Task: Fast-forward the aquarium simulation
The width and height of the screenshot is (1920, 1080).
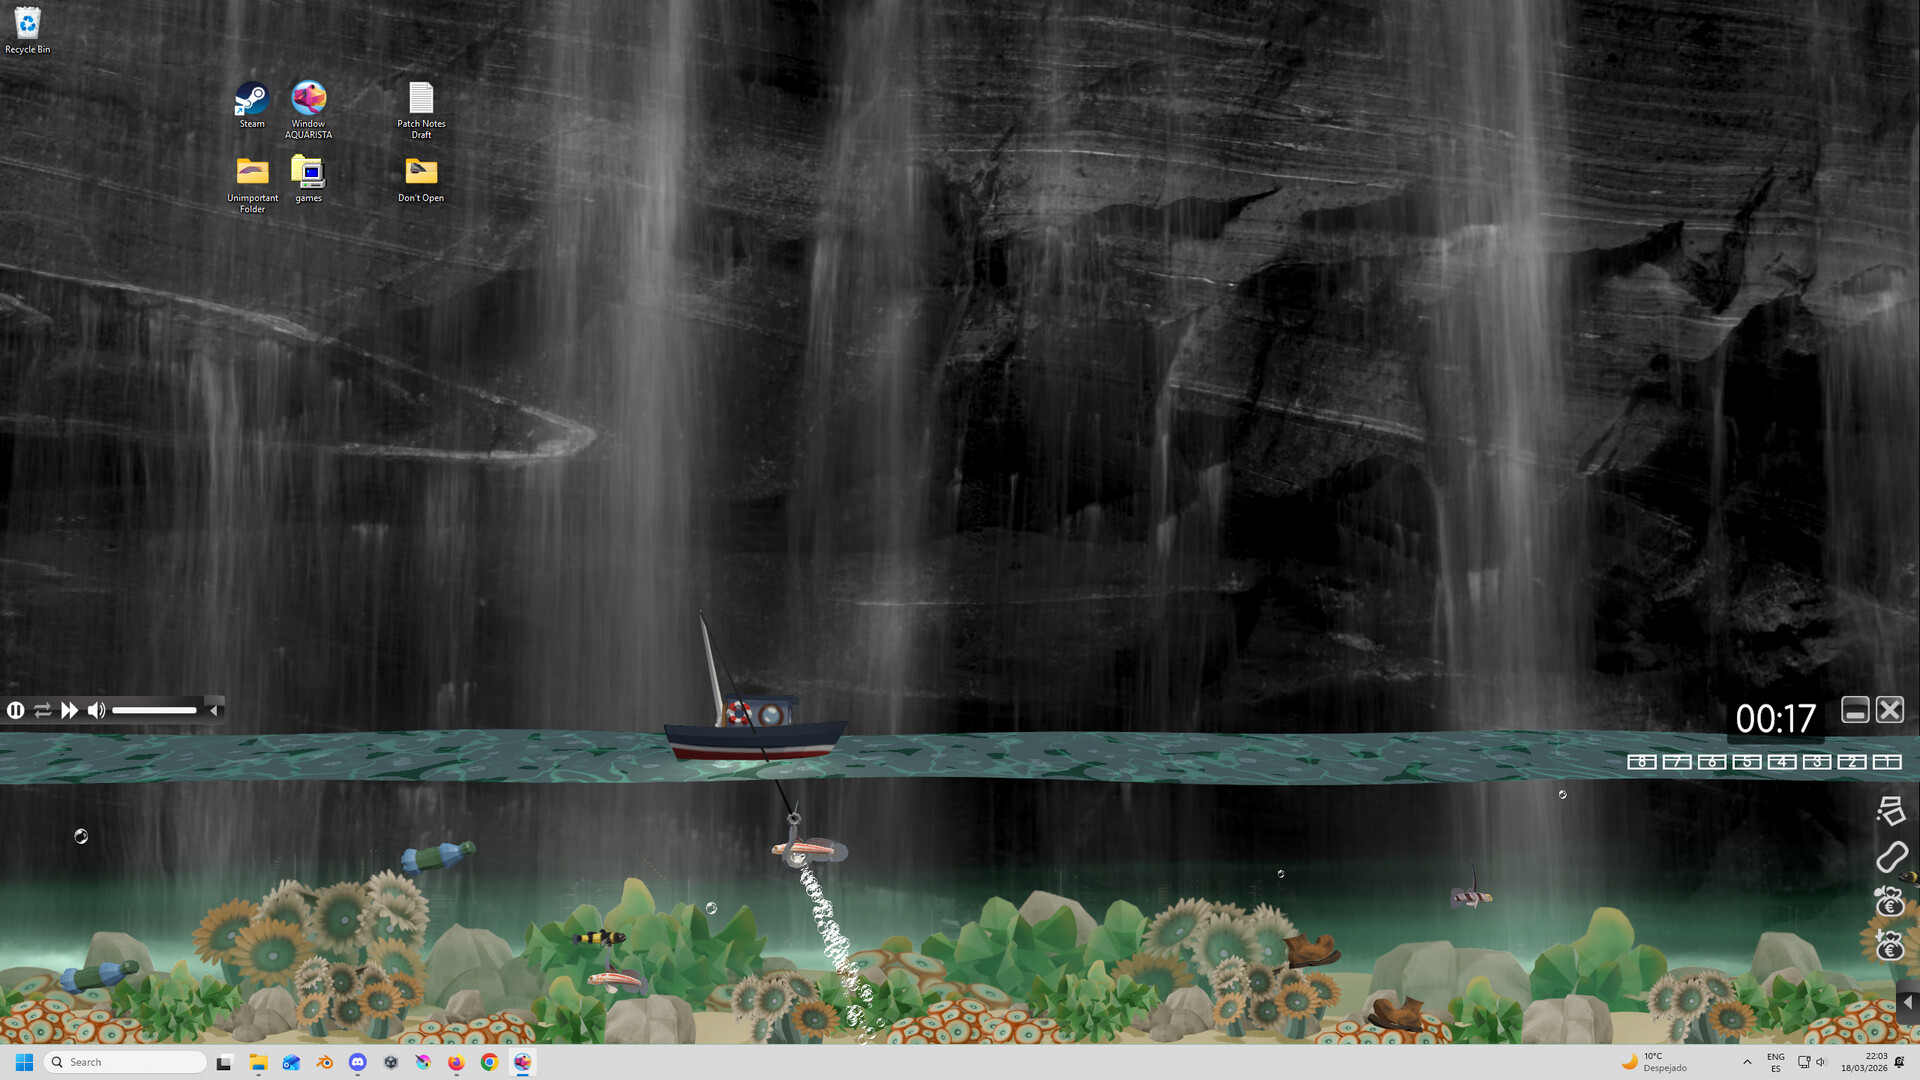Action: [x=68, y=710]
